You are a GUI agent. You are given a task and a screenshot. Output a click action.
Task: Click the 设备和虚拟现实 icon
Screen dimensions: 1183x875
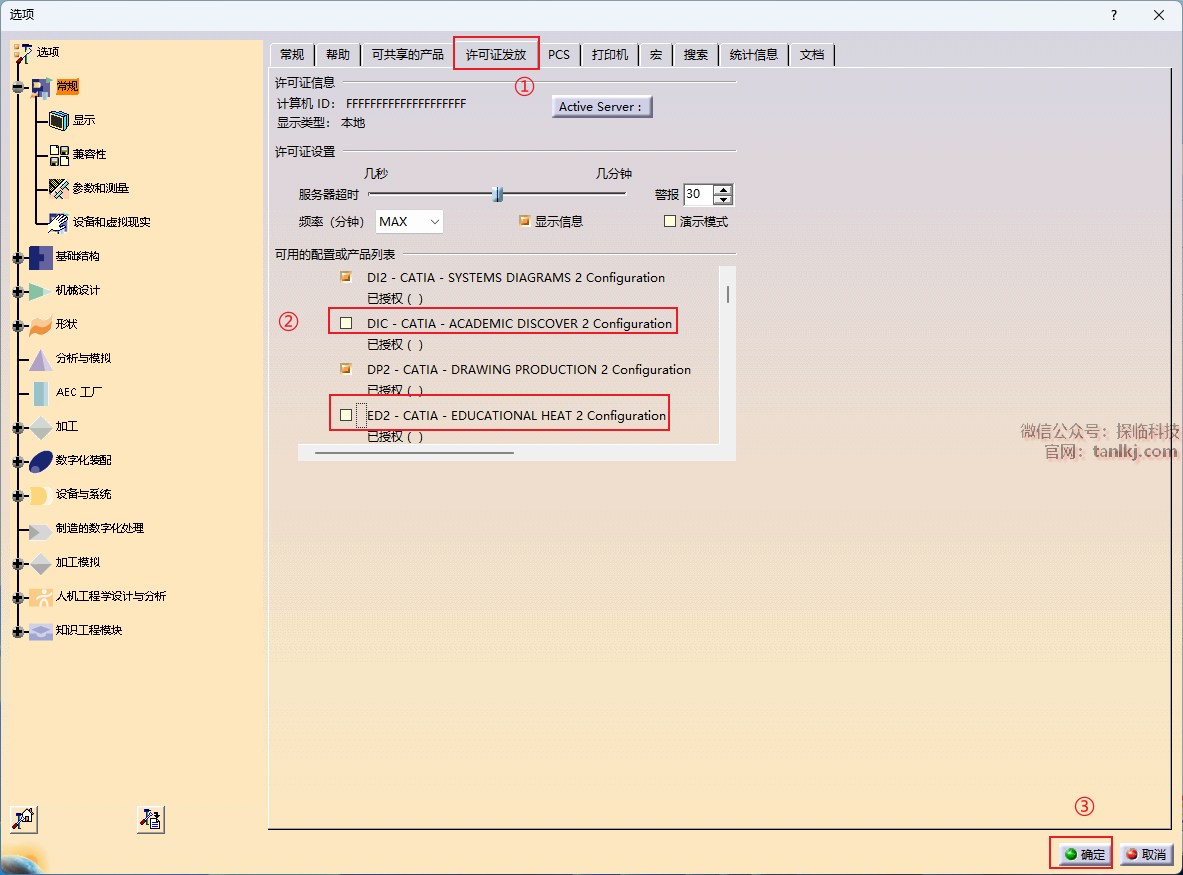(x=58, y=222)
